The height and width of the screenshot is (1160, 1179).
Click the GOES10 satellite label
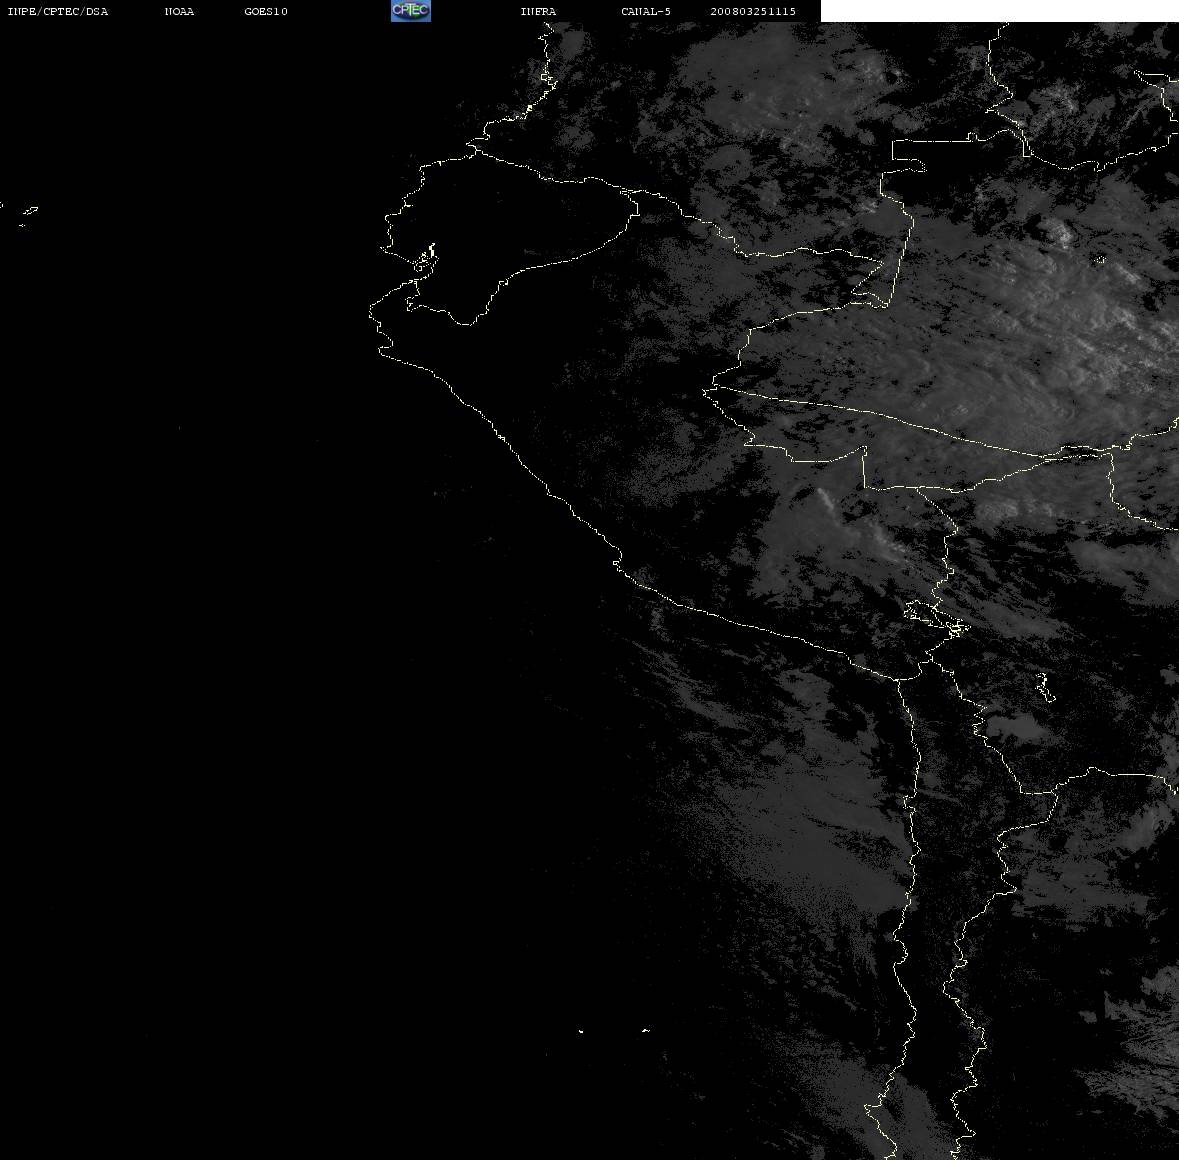point(266,11)
